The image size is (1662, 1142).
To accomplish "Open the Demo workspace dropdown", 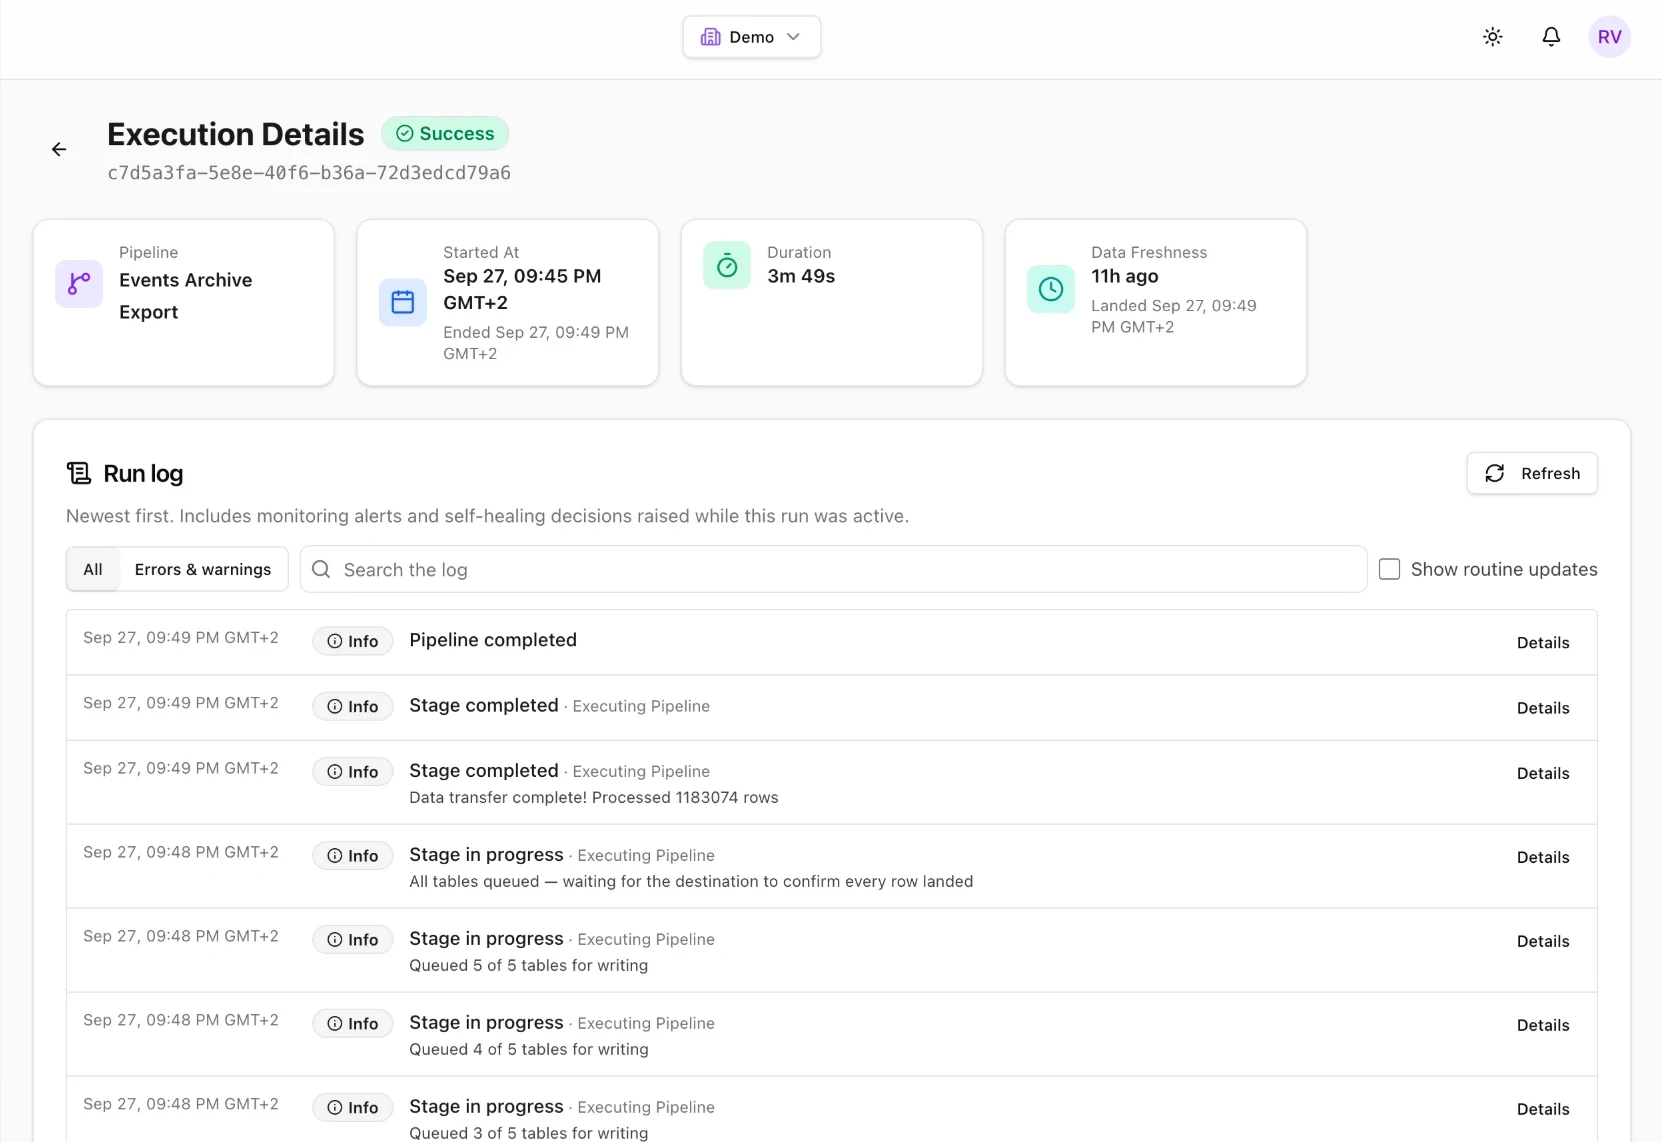I will pos(752,37).
